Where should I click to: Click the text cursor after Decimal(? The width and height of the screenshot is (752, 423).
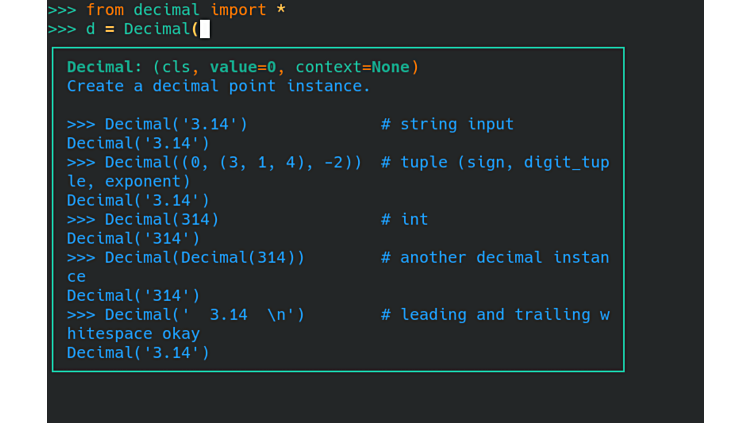click(x=205, y=29)
